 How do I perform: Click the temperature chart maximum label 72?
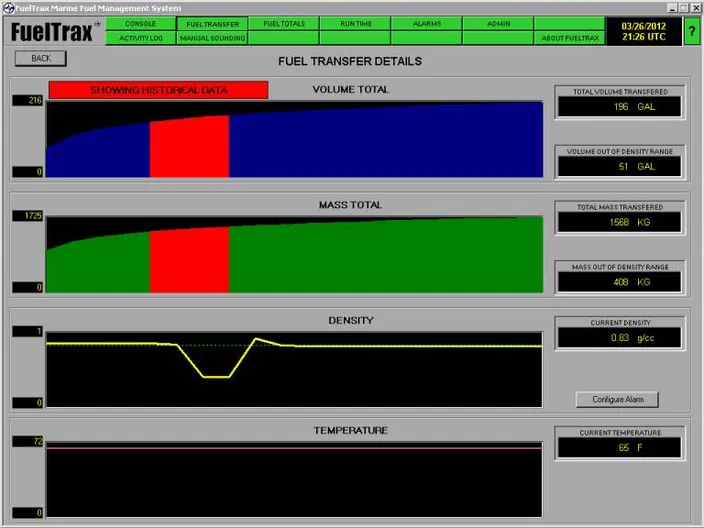(27, 441)
